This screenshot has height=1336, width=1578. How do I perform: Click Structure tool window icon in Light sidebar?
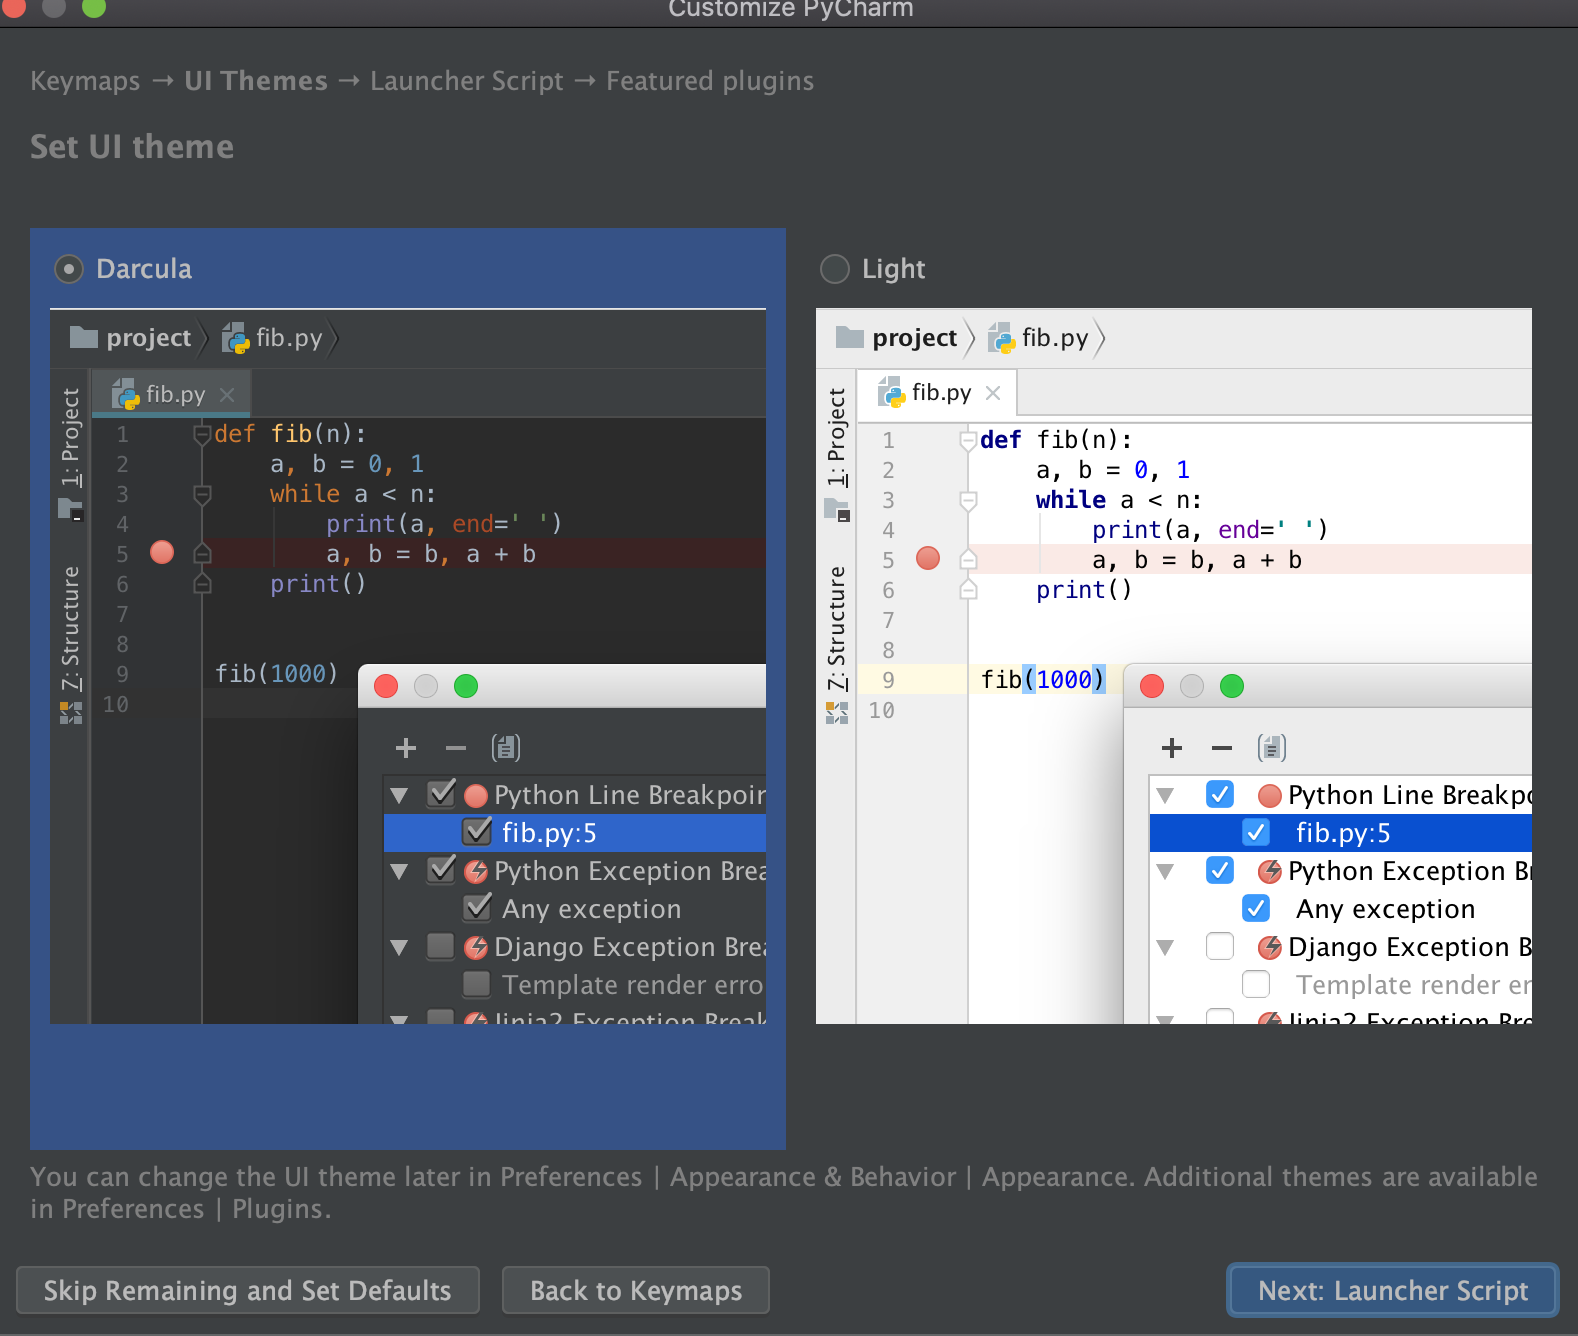[837, 712]
